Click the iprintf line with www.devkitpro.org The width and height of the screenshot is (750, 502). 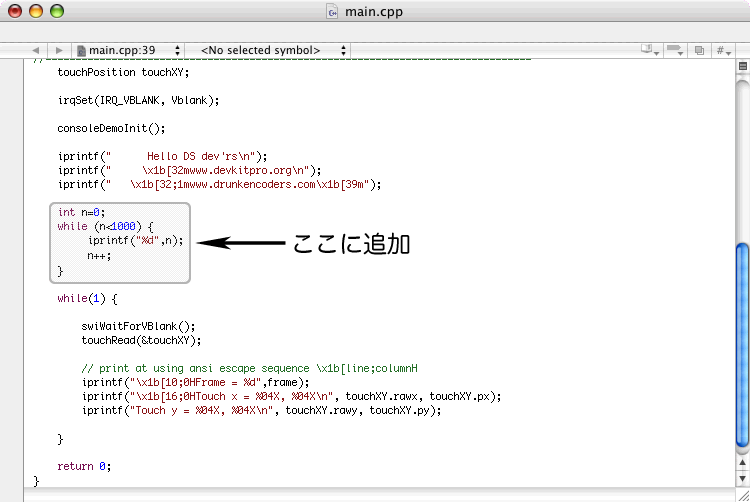tap(189, 170)
